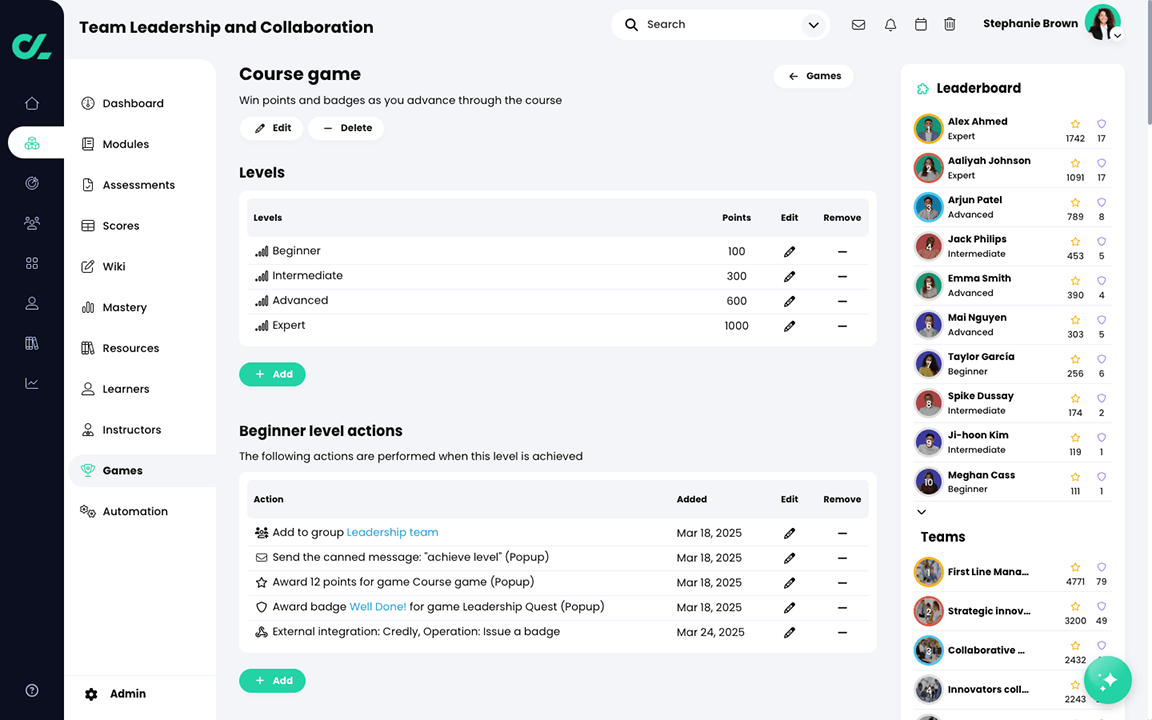
Task: Select Automation in the sidebar
Action: 135,511
